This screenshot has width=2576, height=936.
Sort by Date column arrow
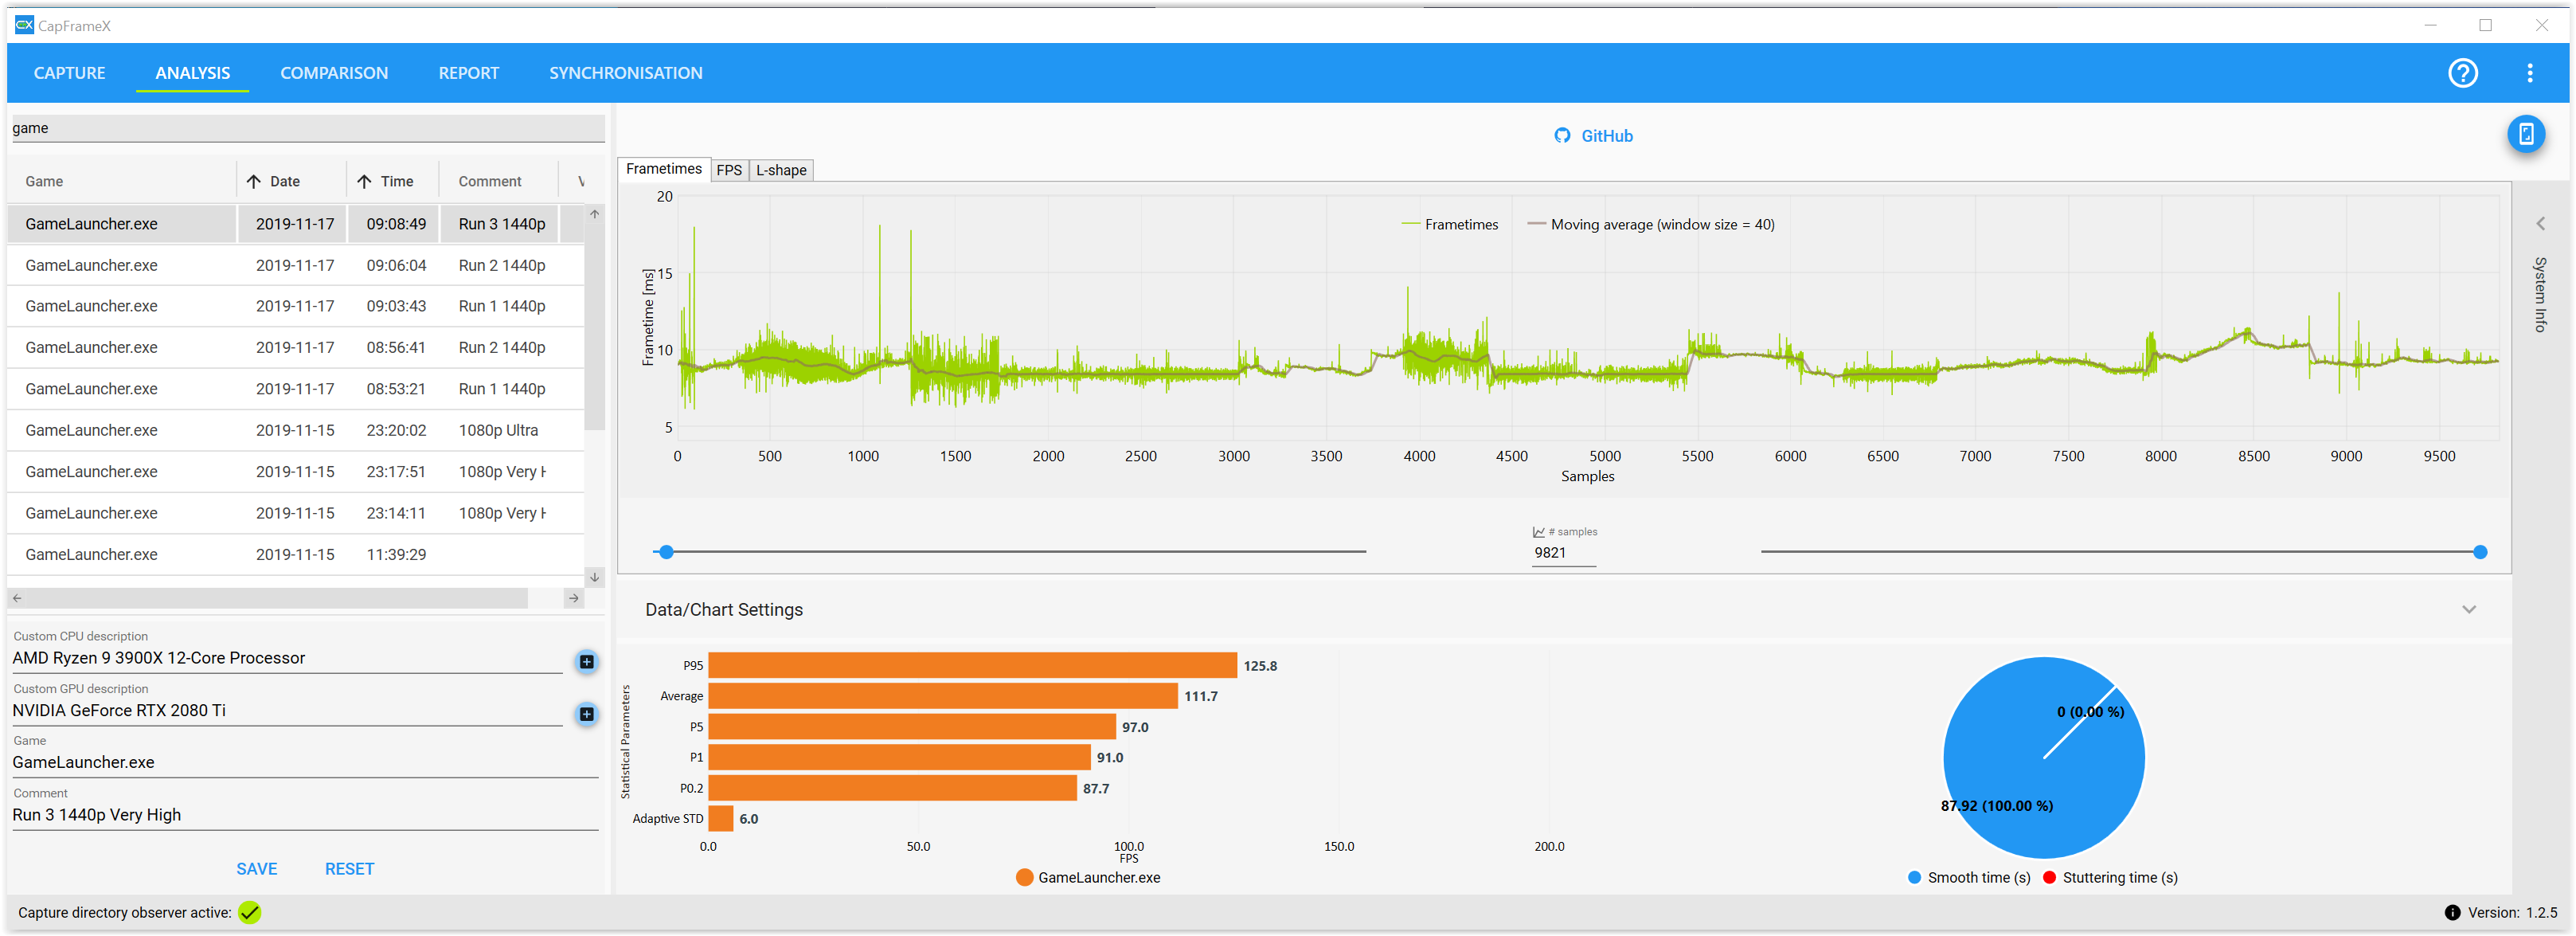pyautogui.click(x=254, y=181)
